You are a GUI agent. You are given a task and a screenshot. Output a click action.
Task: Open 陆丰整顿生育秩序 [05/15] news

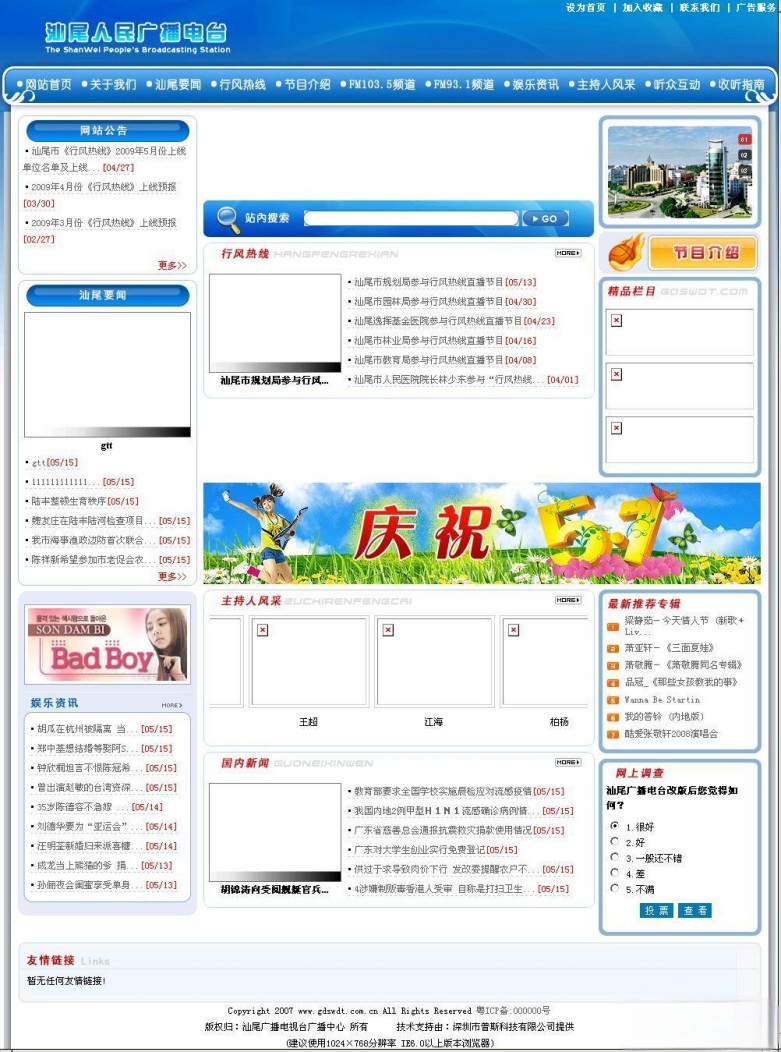85,501
